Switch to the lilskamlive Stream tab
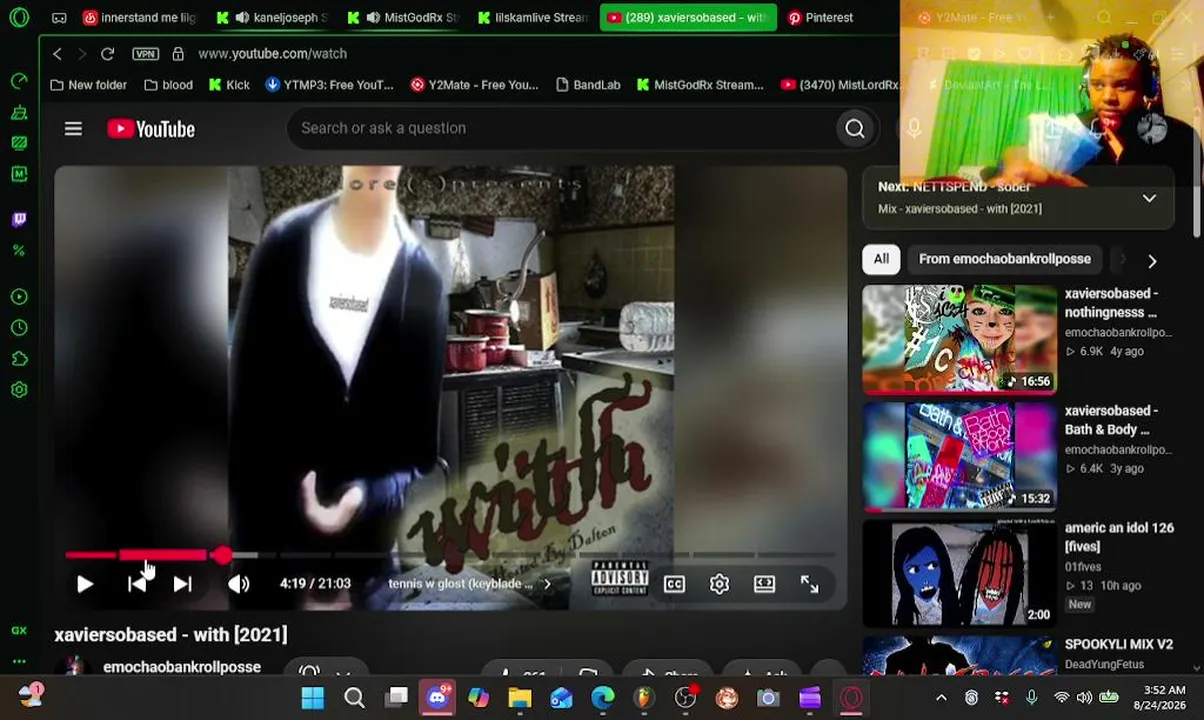1204x720 pixels. tap(534, 17)
